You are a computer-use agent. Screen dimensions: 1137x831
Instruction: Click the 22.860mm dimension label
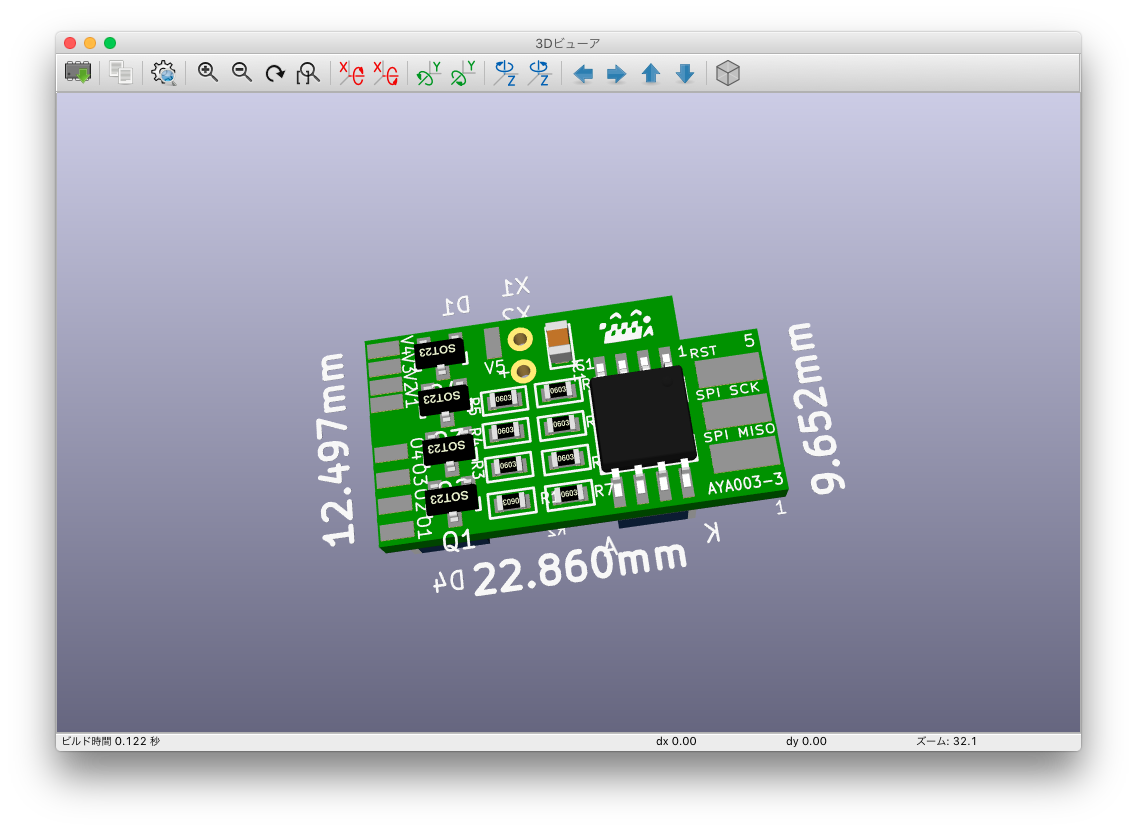coord(580,569)
